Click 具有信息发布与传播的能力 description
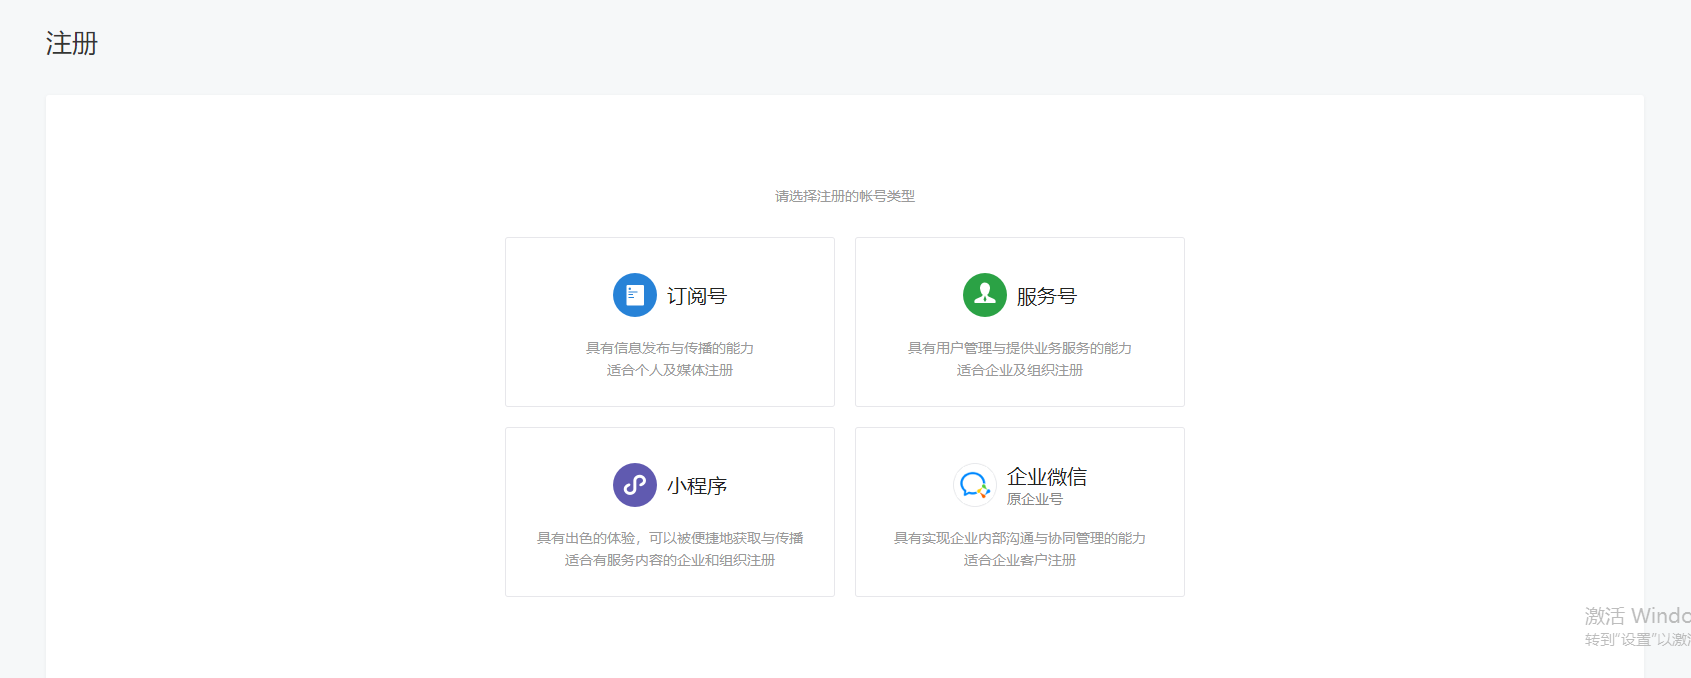1691x678 pixels. coord(670,348)
